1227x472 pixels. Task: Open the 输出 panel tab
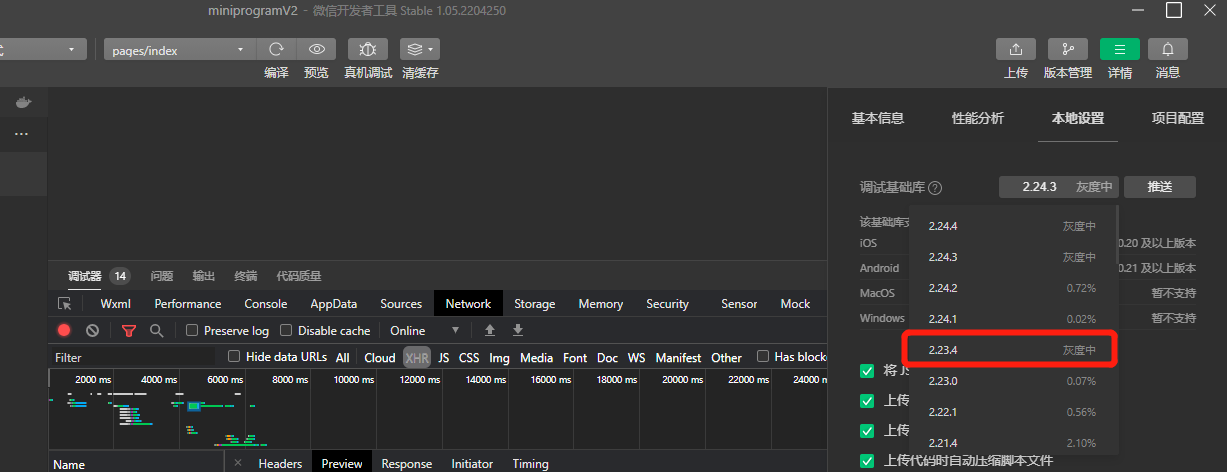coord(203,276)
